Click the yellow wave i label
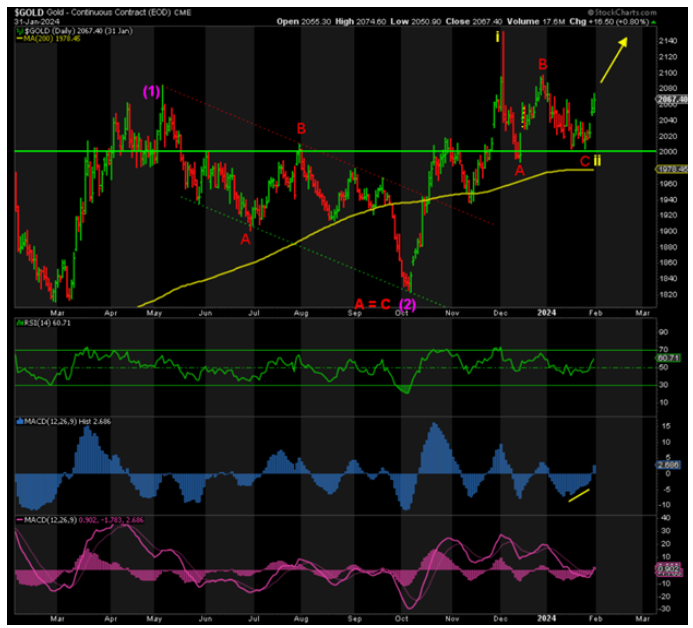This screenshot has width=693, height=628. [499, 37]
